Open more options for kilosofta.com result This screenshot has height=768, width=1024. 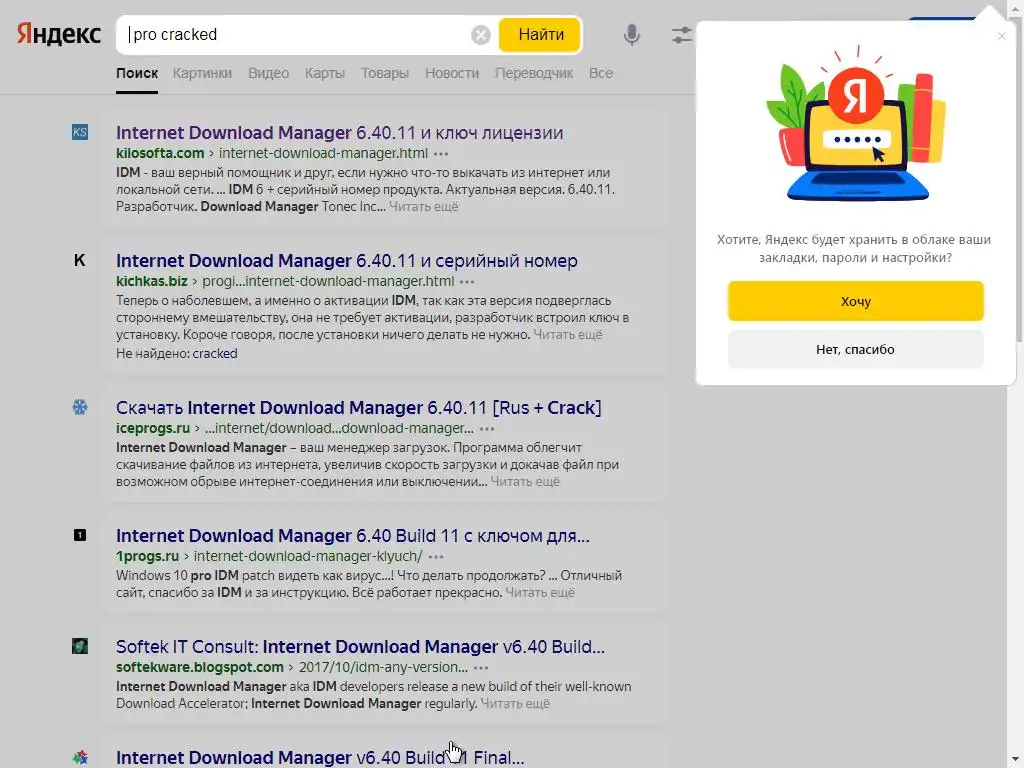coord(441,154)
